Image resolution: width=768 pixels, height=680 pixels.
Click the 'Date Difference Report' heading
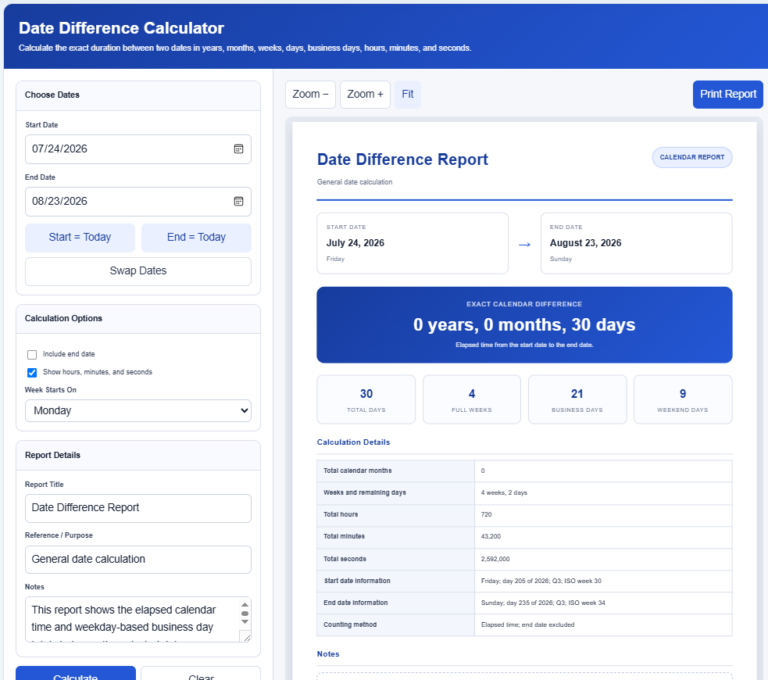[x=403, y=160]
